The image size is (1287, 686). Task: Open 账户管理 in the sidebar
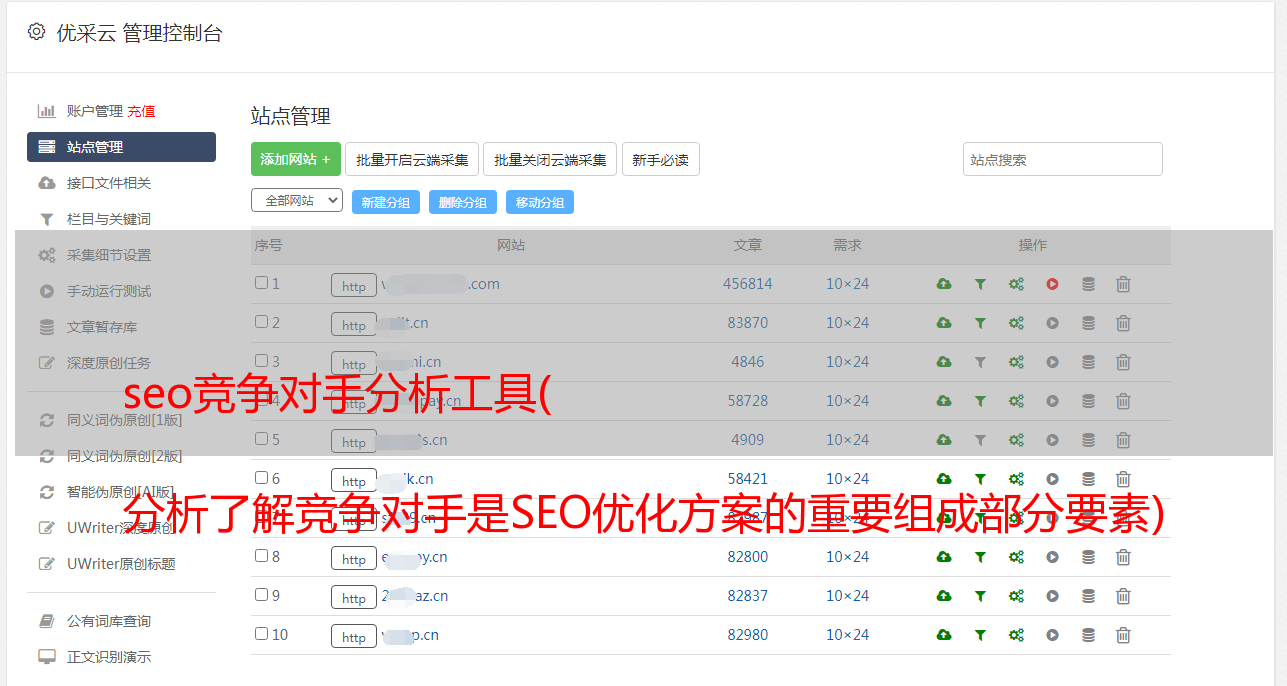[x=95, y=111]
